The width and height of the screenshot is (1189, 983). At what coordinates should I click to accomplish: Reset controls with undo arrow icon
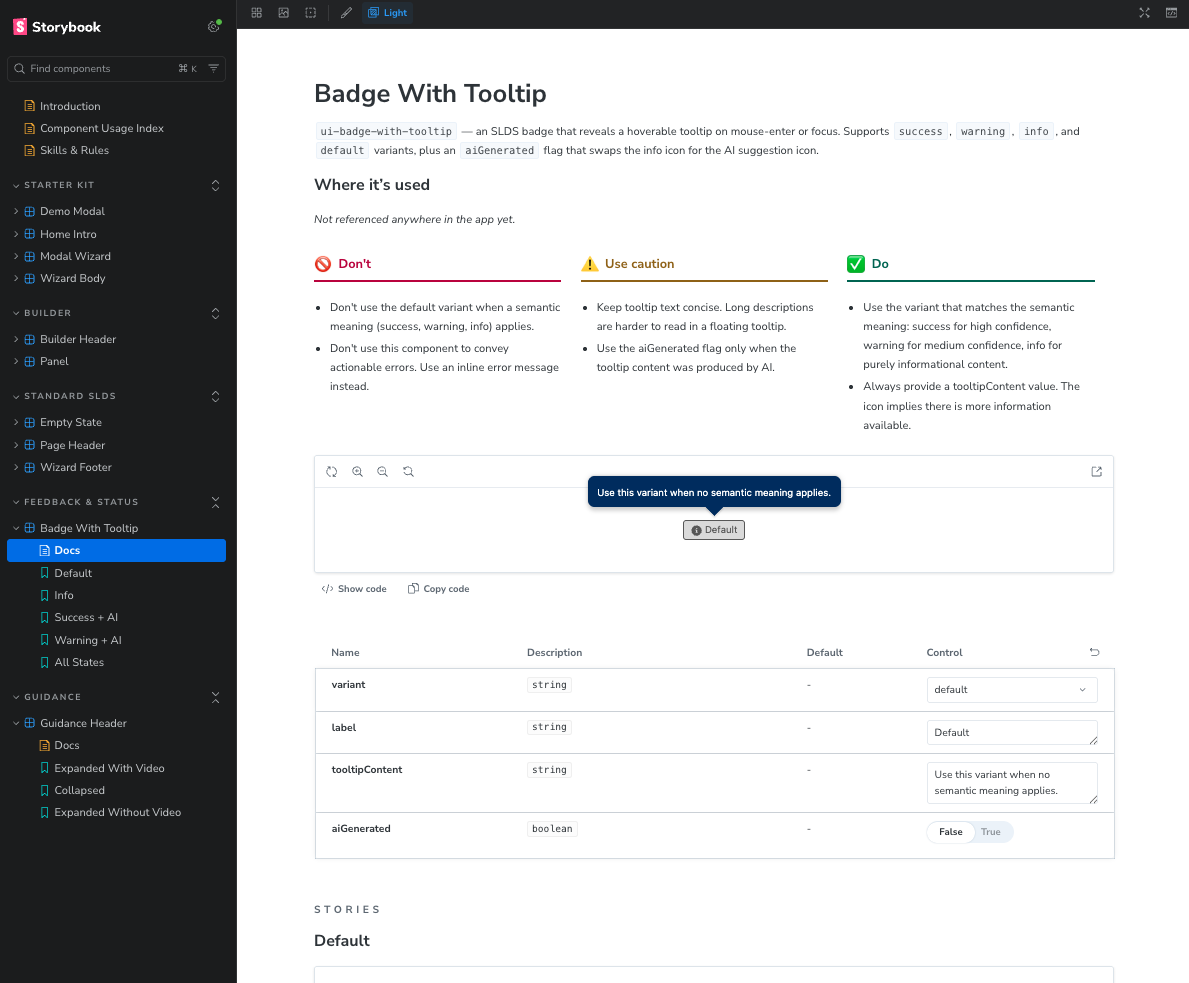point(1094,652)
